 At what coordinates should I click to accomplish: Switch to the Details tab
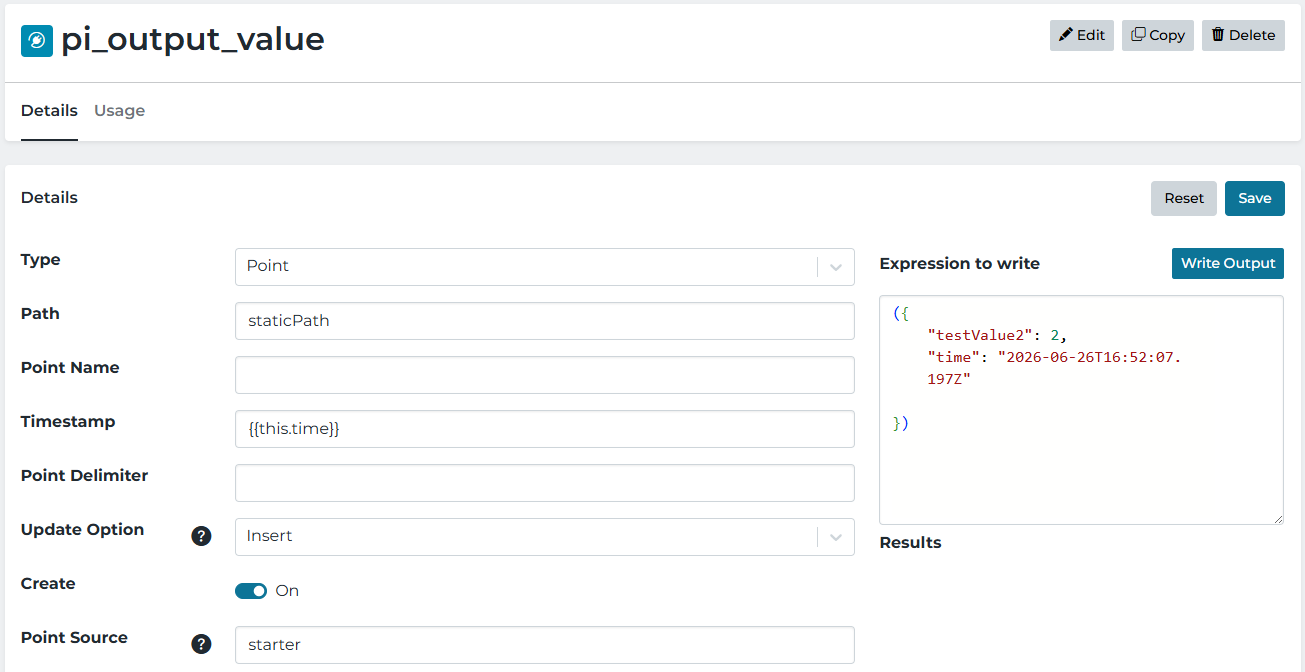(49, 111)
